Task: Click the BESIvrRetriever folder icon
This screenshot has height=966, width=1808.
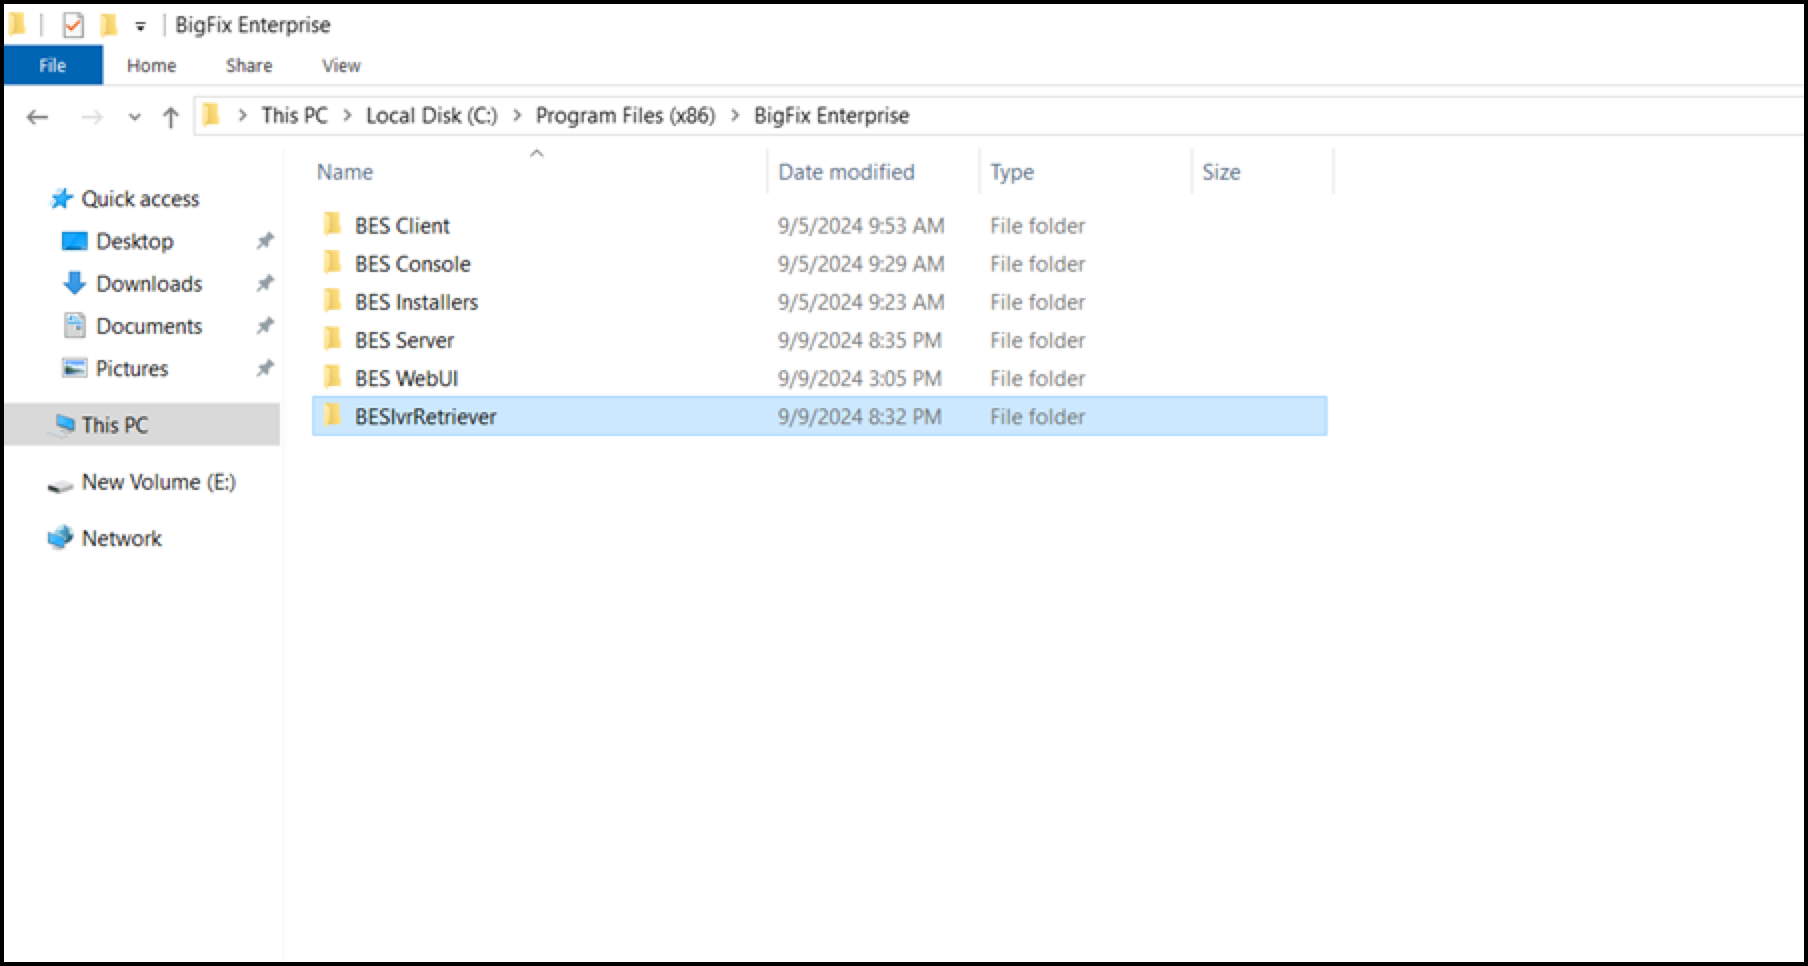Action: click(332, 414)
